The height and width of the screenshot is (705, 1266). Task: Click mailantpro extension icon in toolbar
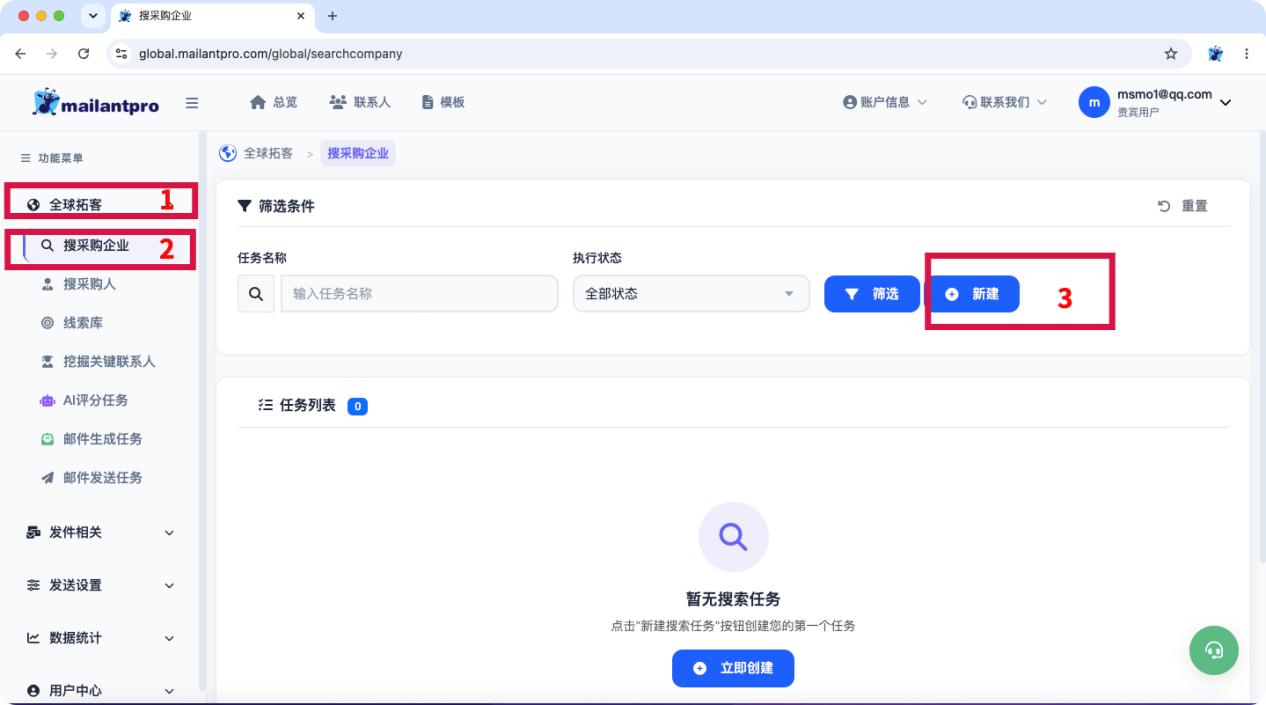coord(1215,54)
